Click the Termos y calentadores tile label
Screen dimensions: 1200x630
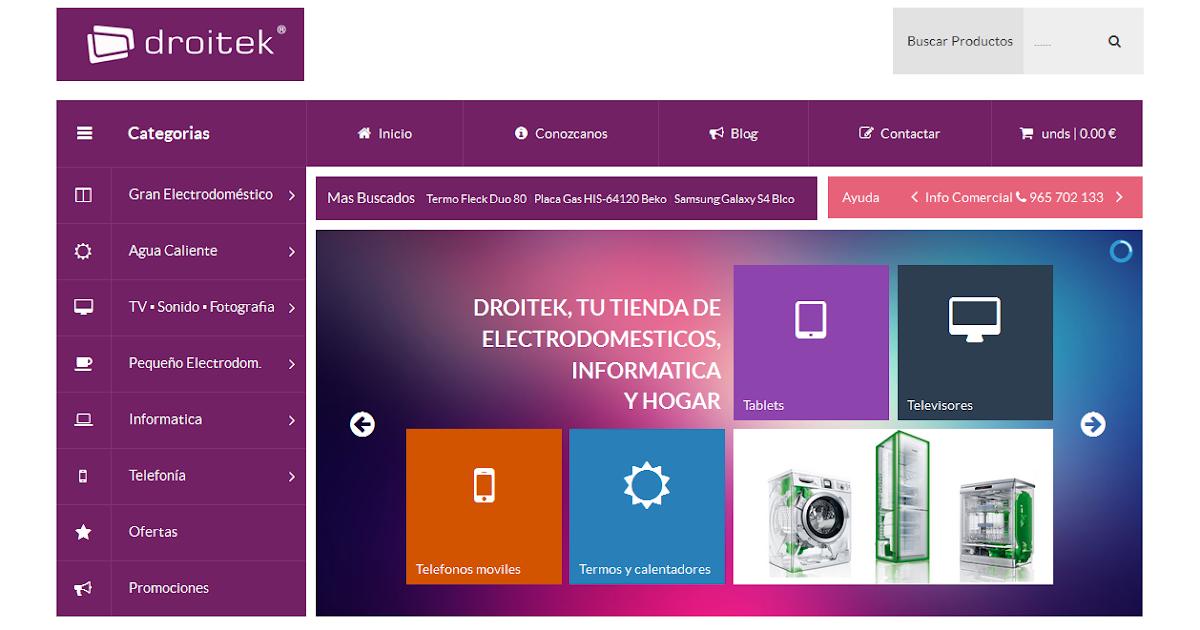tap(645, 569)
